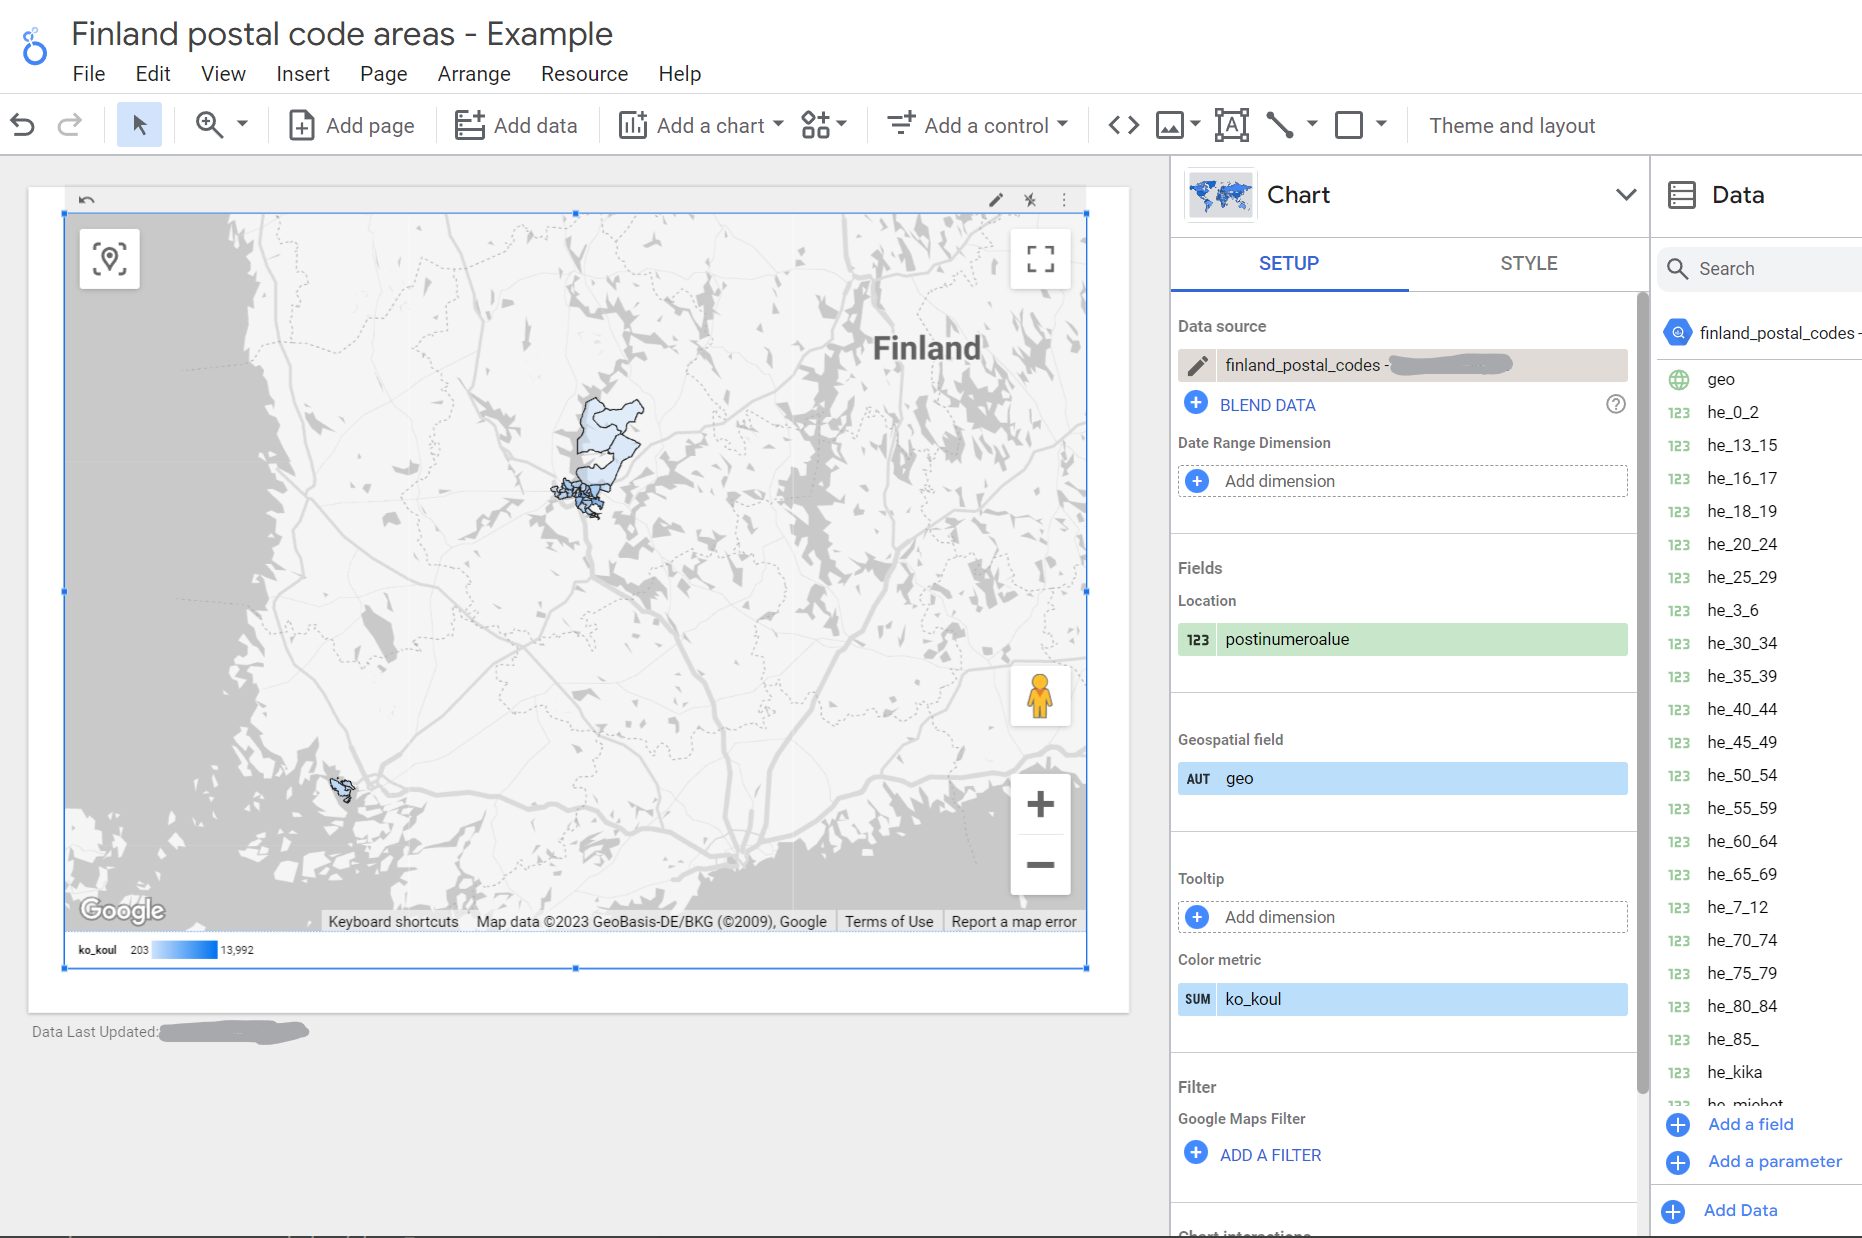Viewport: 1862px width, 1238px height.
Task: Zoom in on the map
Action: coord(1040,804)
